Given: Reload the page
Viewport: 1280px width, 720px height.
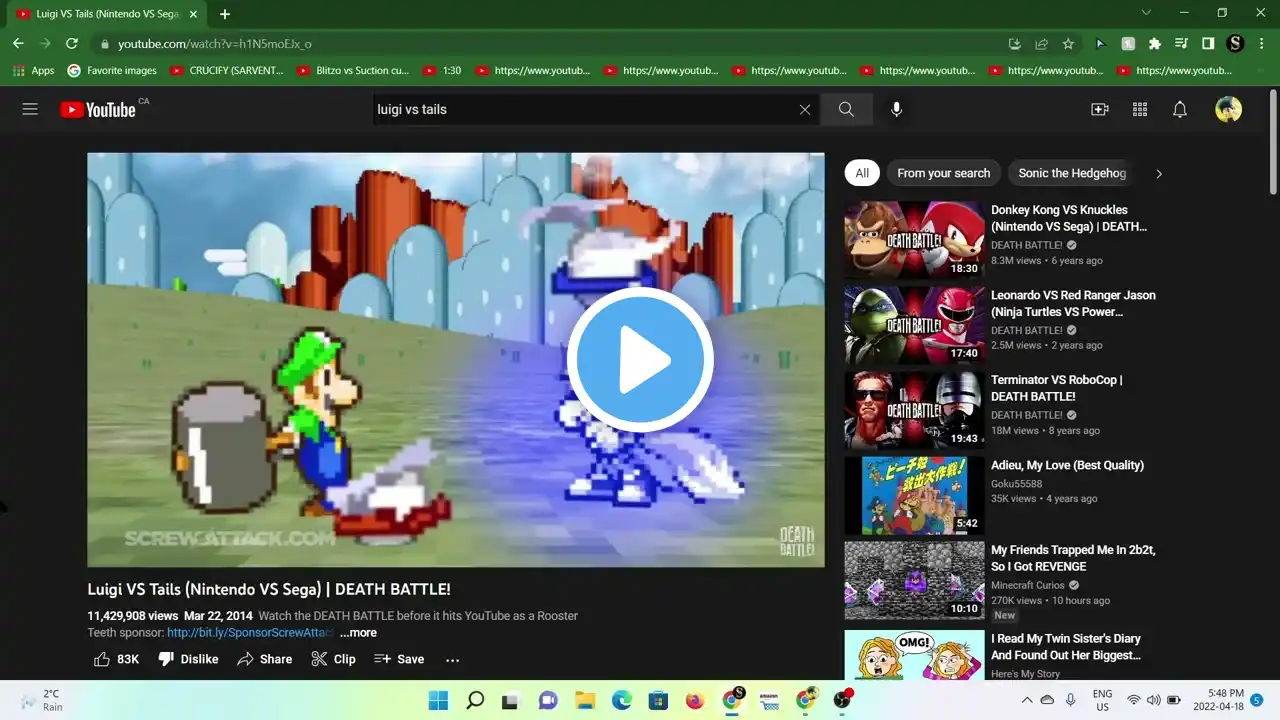Looking at the screenshot, I should (x=72, y=44).
